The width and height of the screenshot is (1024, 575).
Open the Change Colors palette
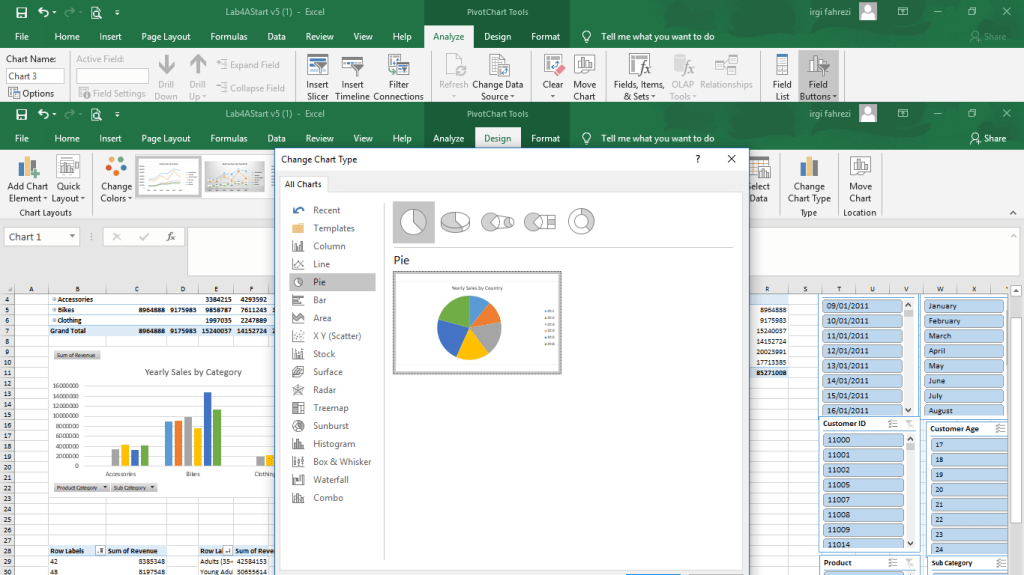point(116,167)
